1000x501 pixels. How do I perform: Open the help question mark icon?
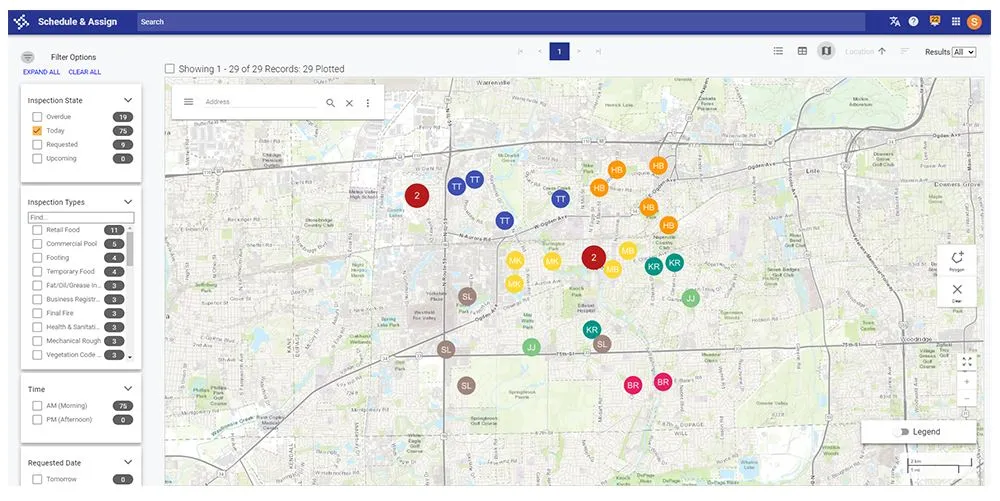(x=913, y=22)
